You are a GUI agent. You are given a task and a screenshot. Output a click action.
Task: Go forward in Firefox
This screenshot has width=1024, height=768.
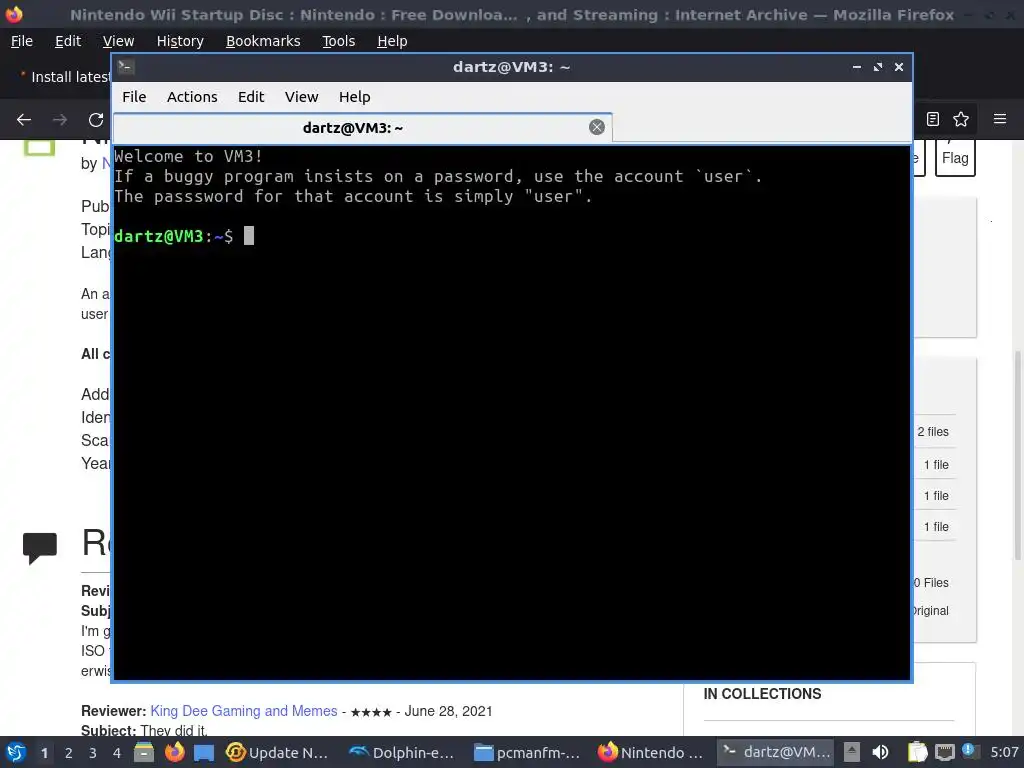59,120
